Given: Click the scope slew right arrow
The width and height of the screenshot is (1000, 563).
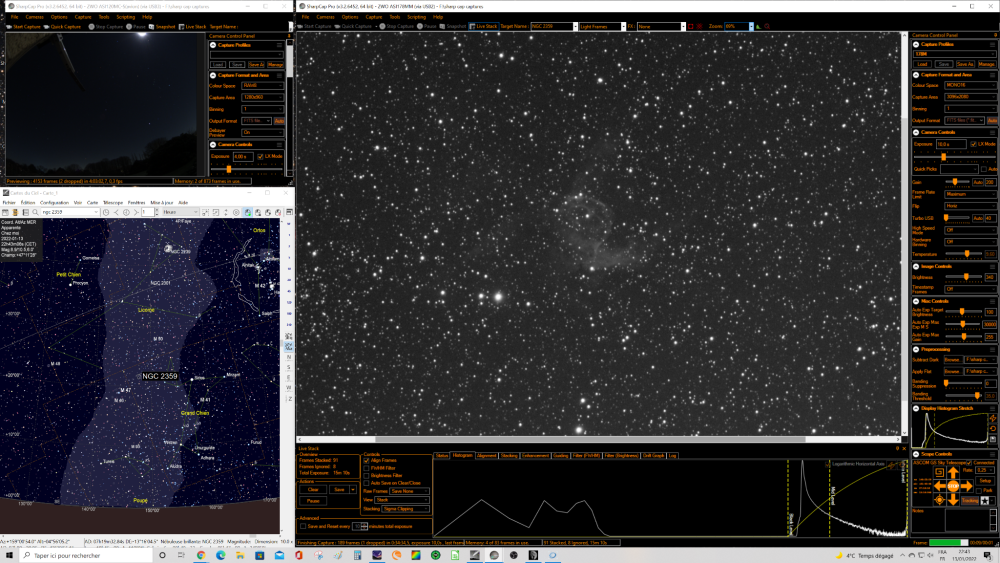Looking at the screenshot, I should click(967, 486).
